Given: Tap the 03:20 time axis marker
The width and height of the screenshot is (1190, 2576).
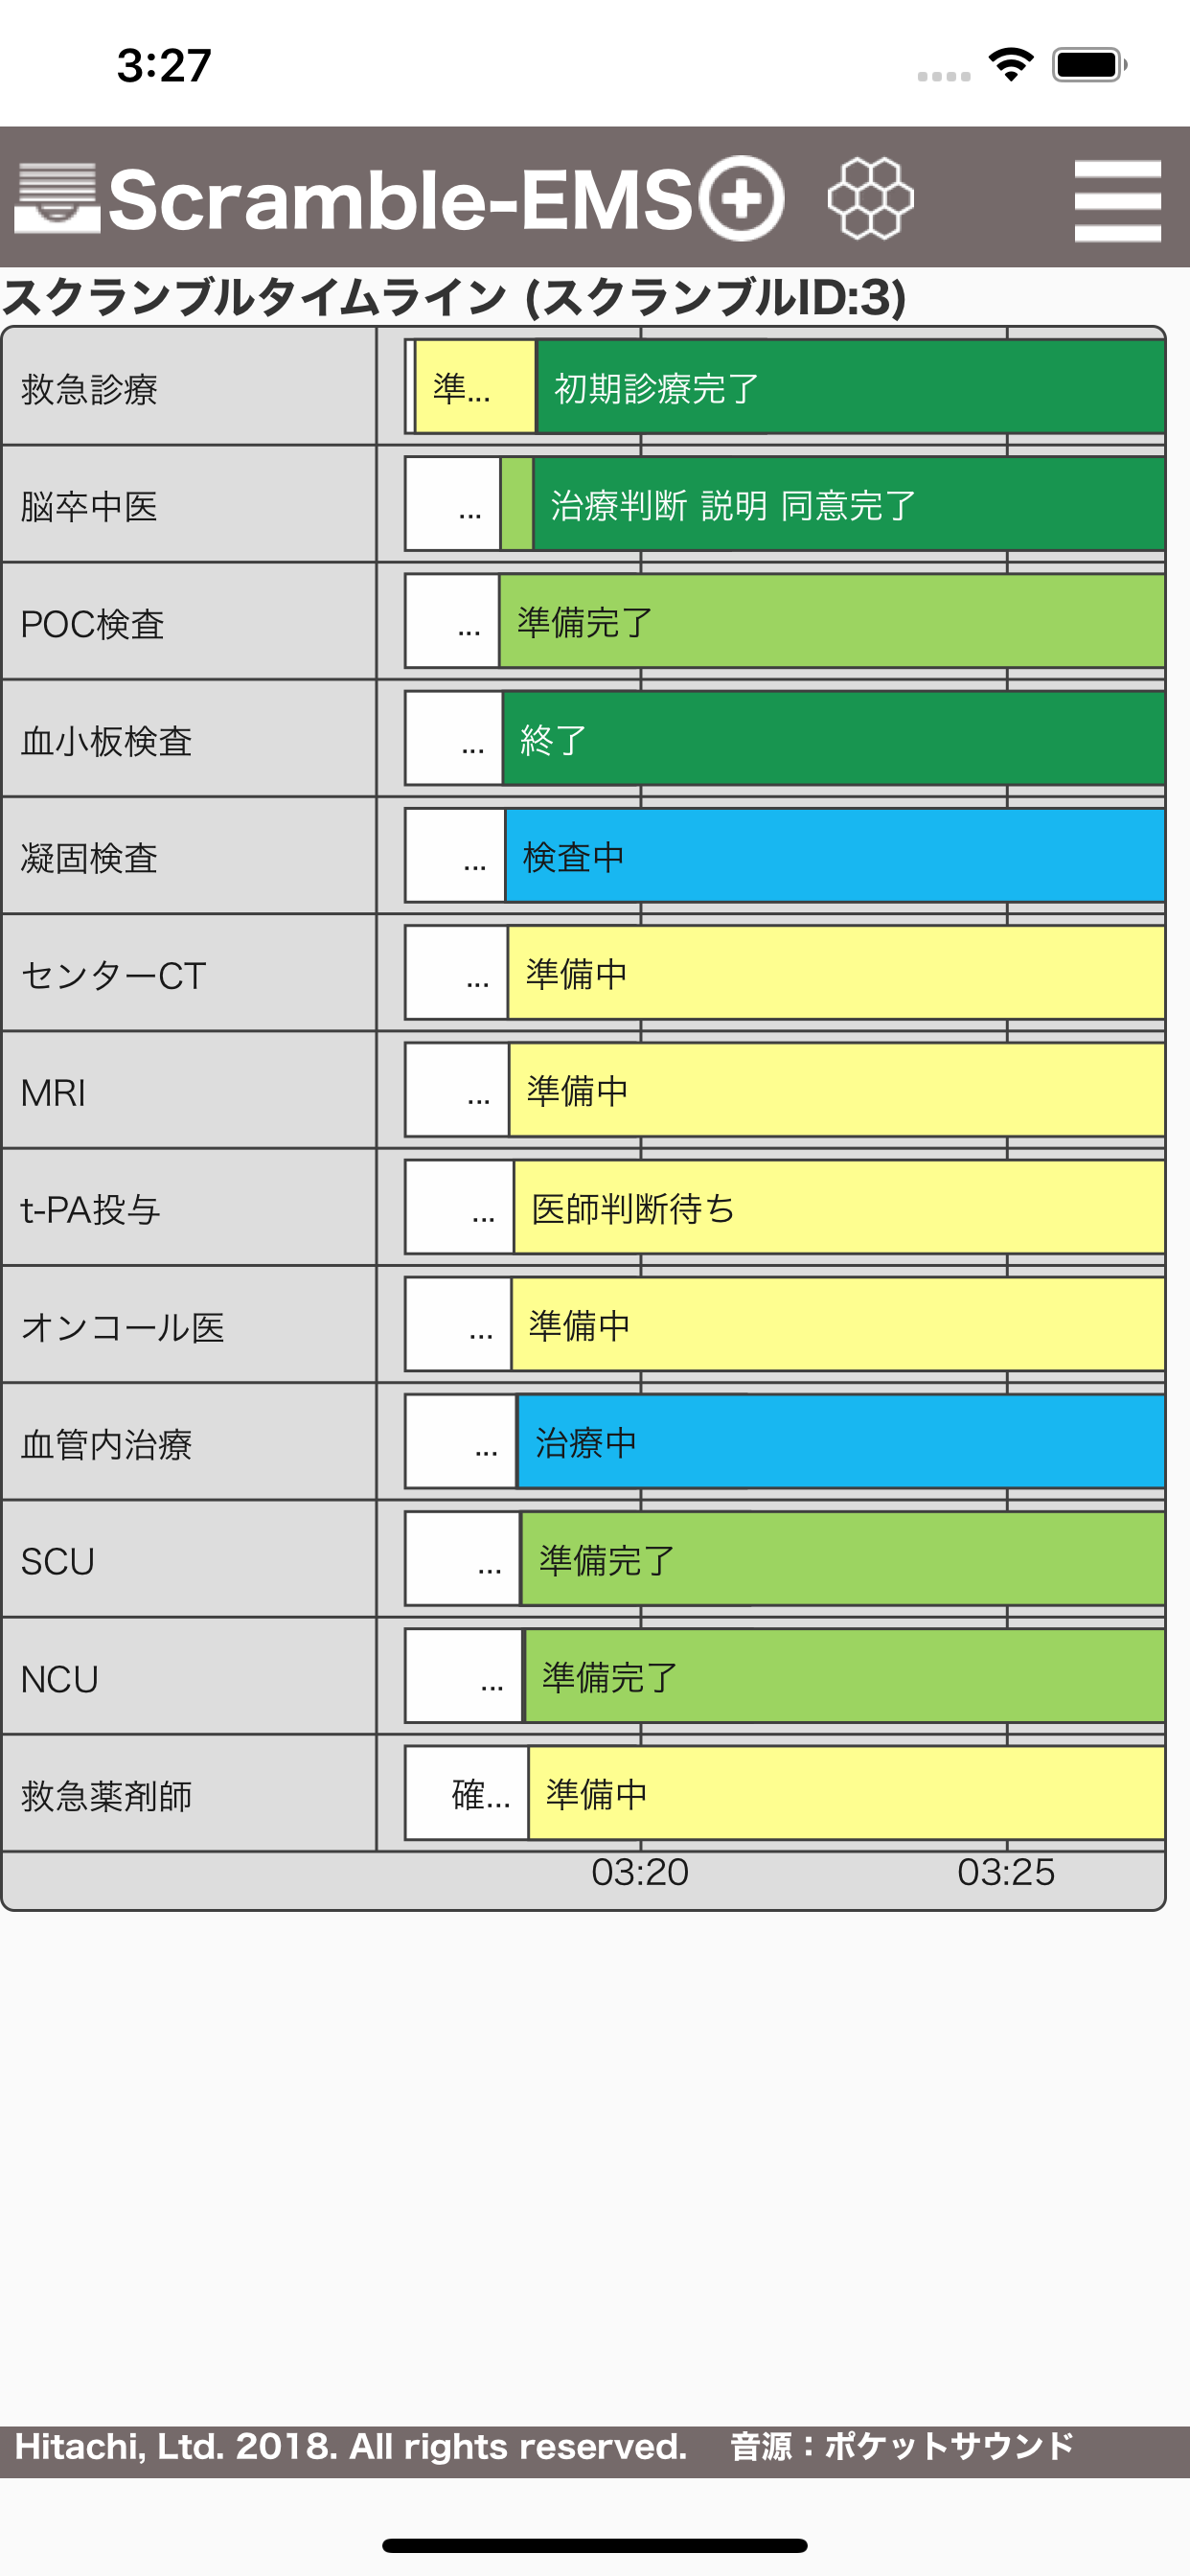Looking at the screenshot, I should [x=640, y=1871].
